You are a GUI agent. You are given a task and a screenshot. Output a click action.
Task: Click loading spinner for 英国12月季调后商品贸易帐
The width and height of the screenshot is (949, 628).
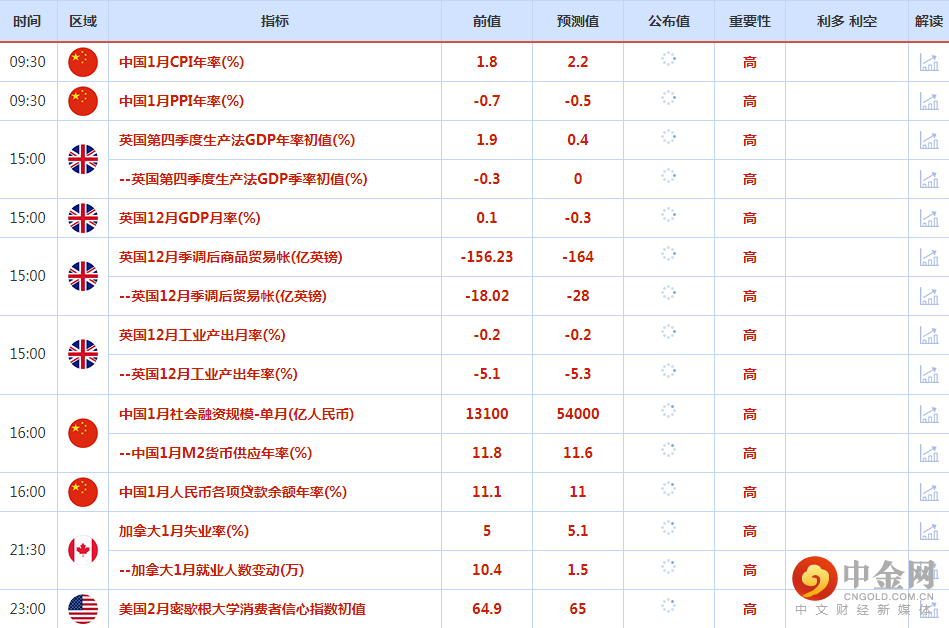click(x=668, y=256)
